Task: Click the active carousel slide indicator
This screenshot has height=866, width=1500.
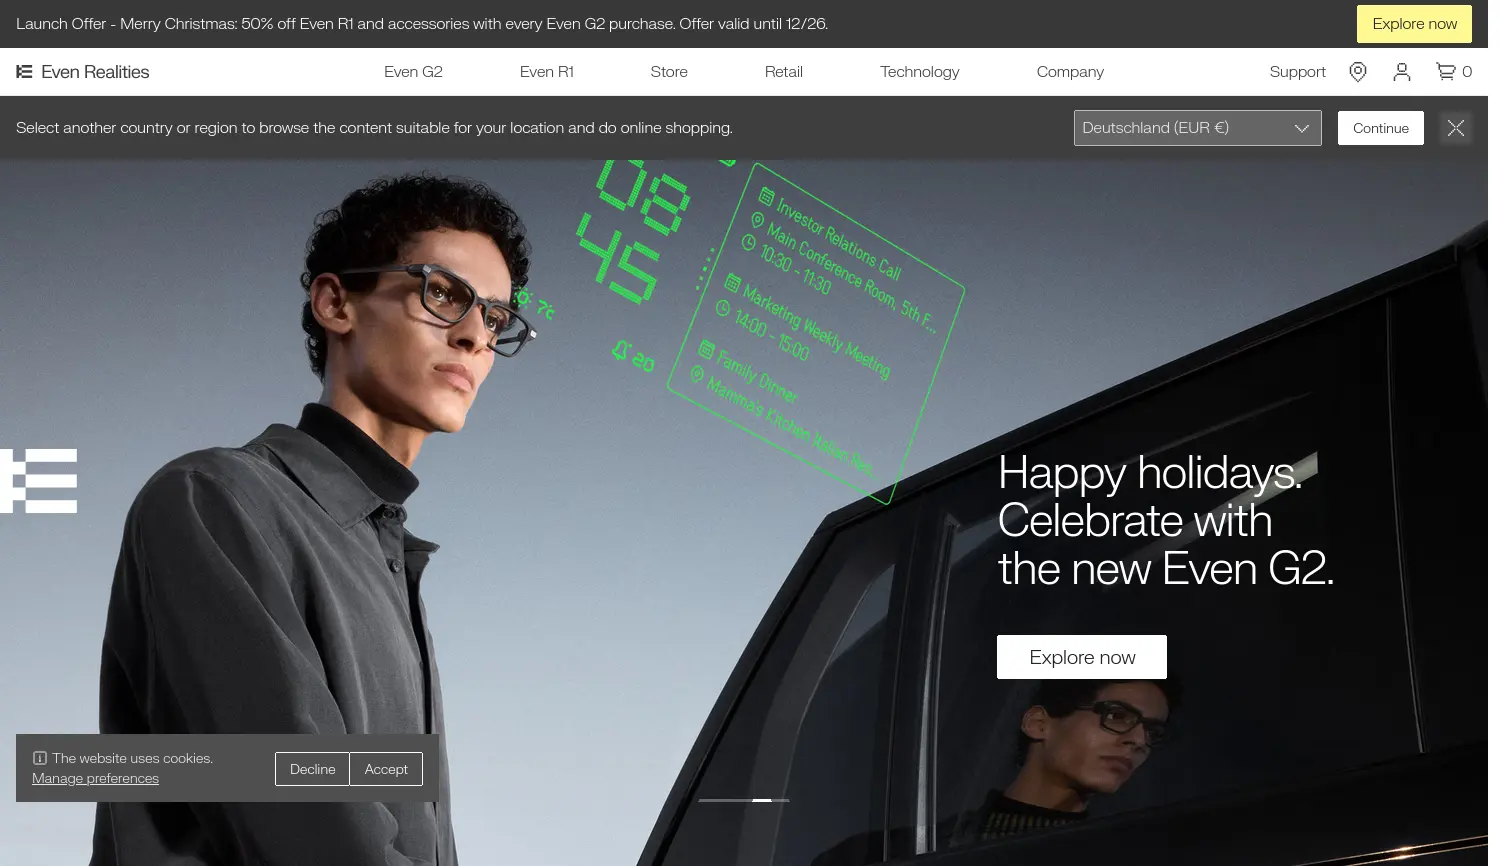Action: pyautogui.click(x=762, y=800)
